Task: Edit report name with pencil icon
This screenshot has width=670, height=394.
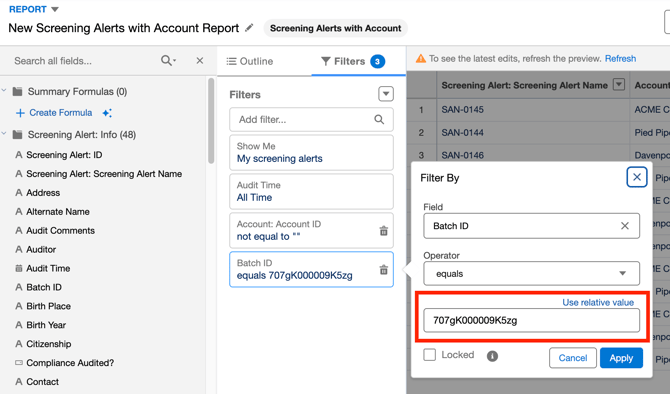Action: point(249,28)
